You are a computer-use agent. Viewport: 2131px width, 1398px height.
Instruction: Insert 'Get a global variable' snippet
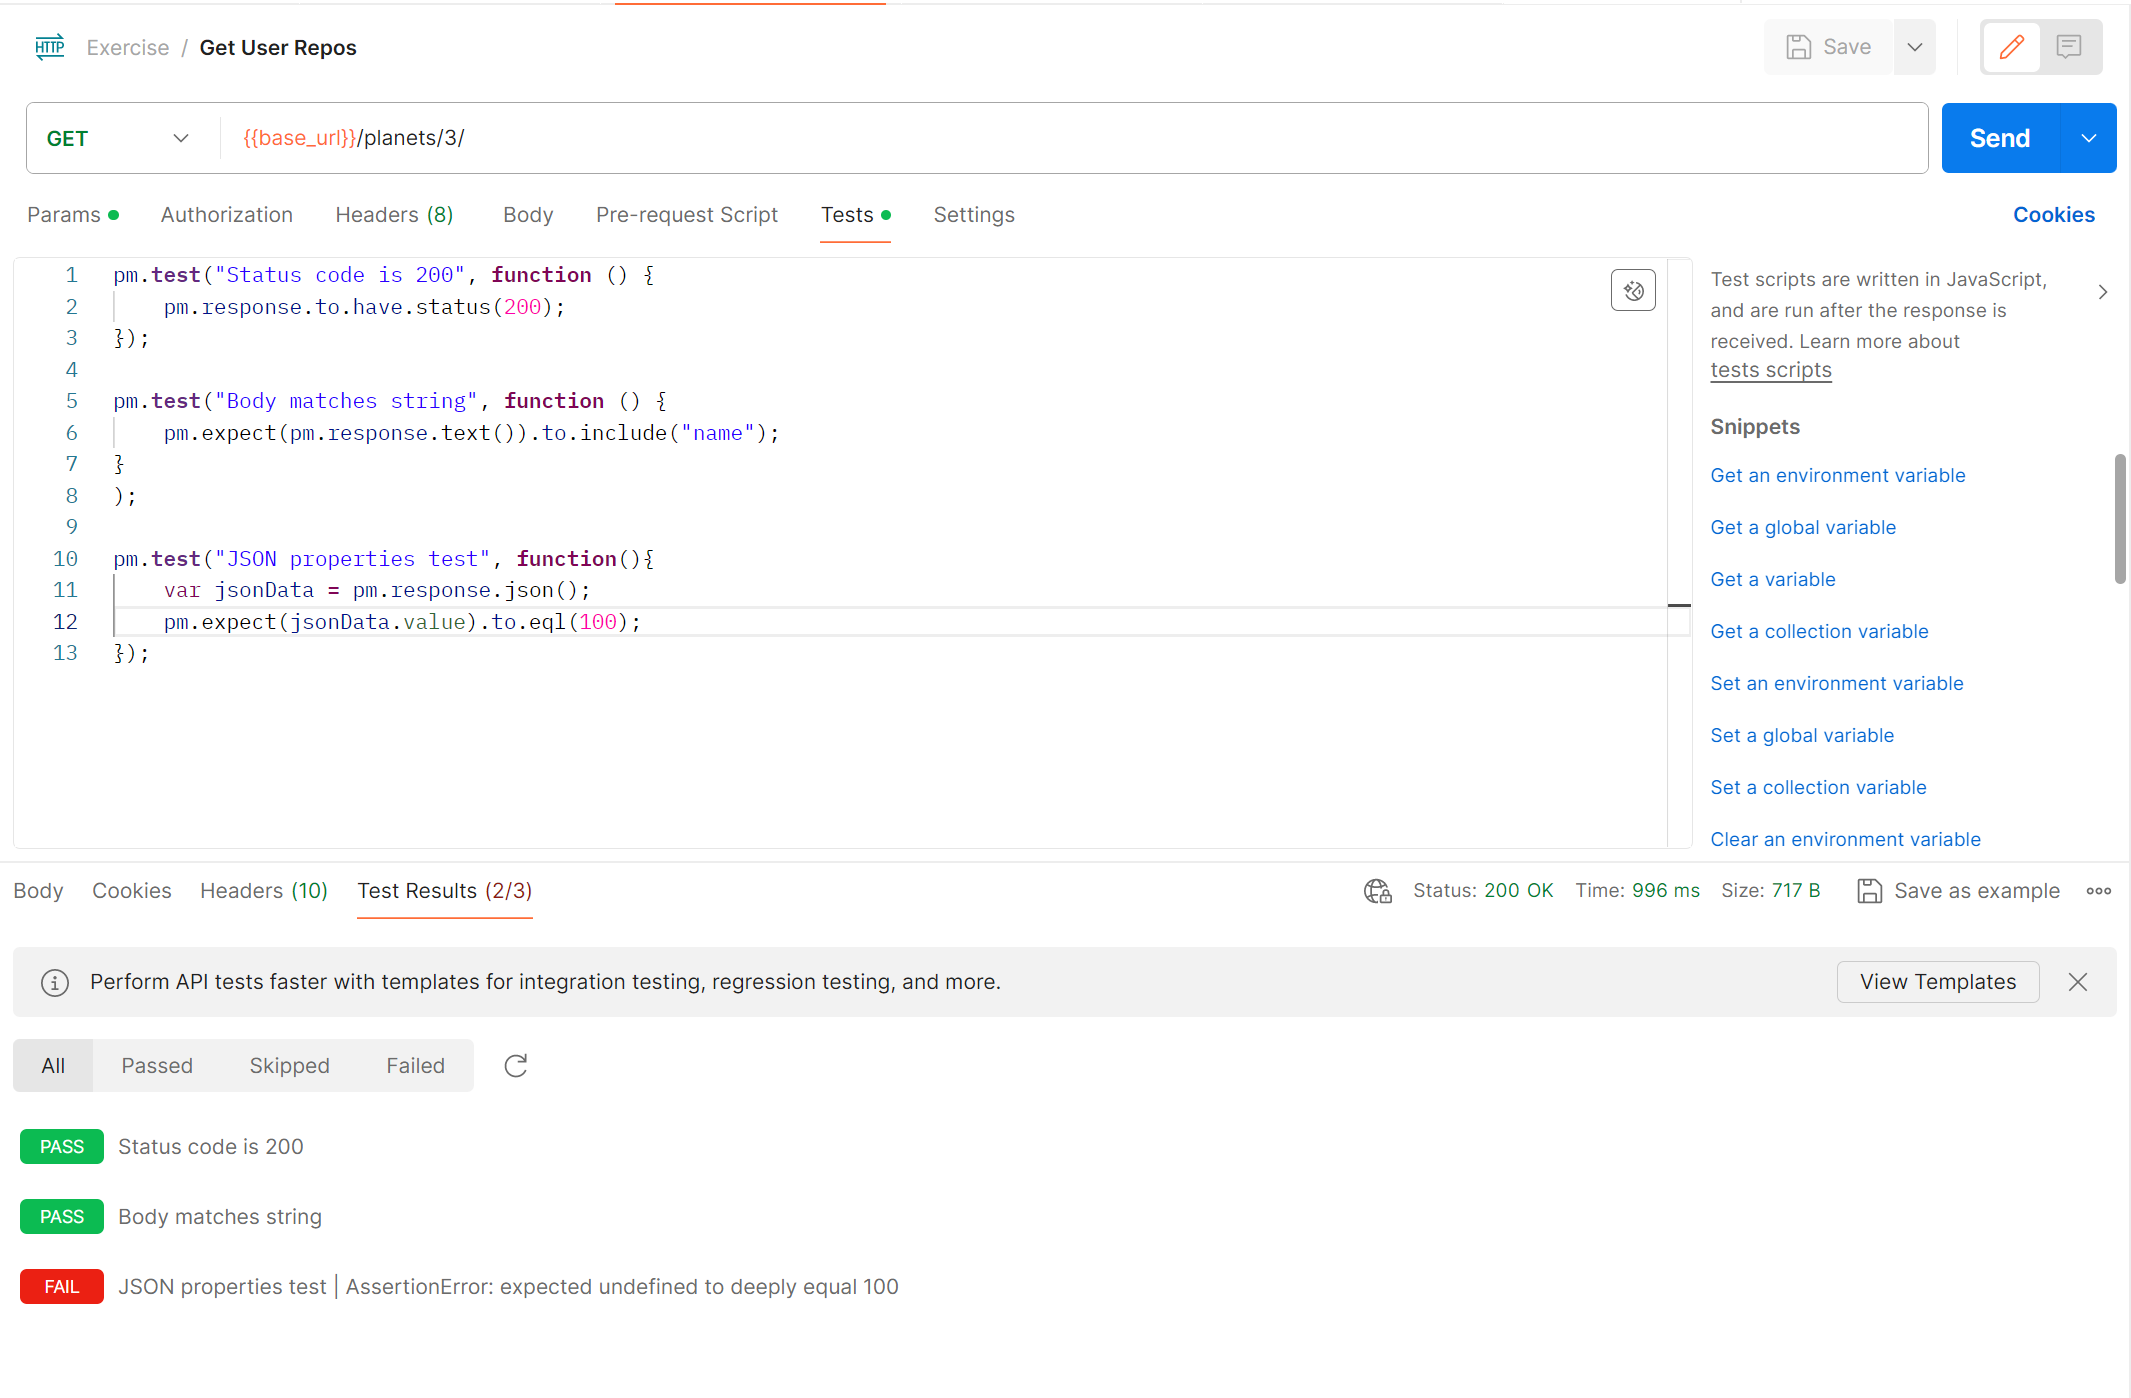point(1802,527)
